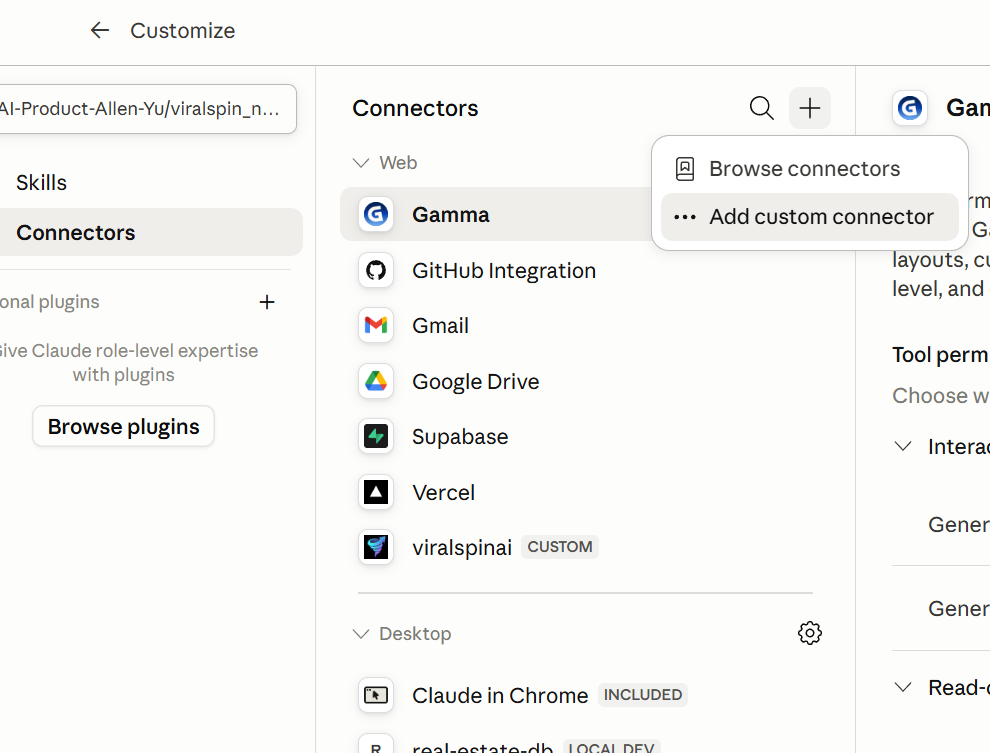Click the viralspinai tornado icon
The image size is (990, 753).
[x=376, y=547]
